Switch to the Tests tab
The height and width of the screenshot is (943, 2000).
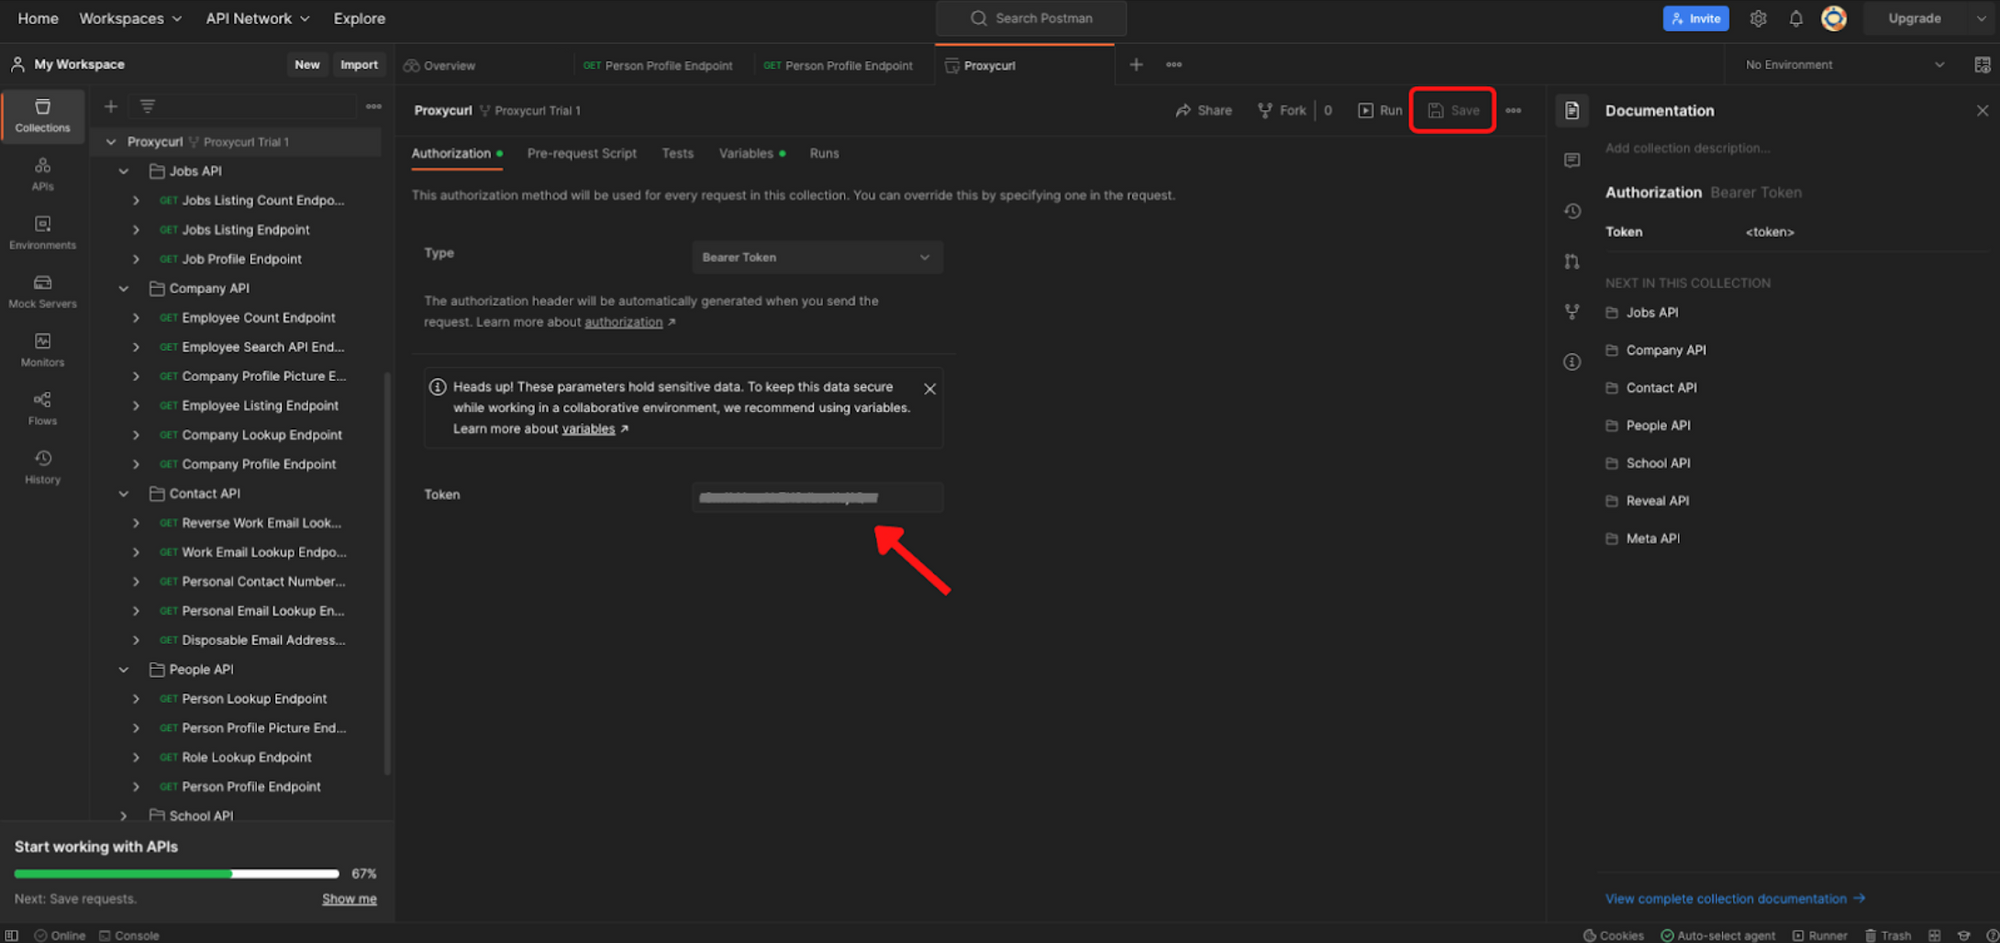click(x=677, y=153)
